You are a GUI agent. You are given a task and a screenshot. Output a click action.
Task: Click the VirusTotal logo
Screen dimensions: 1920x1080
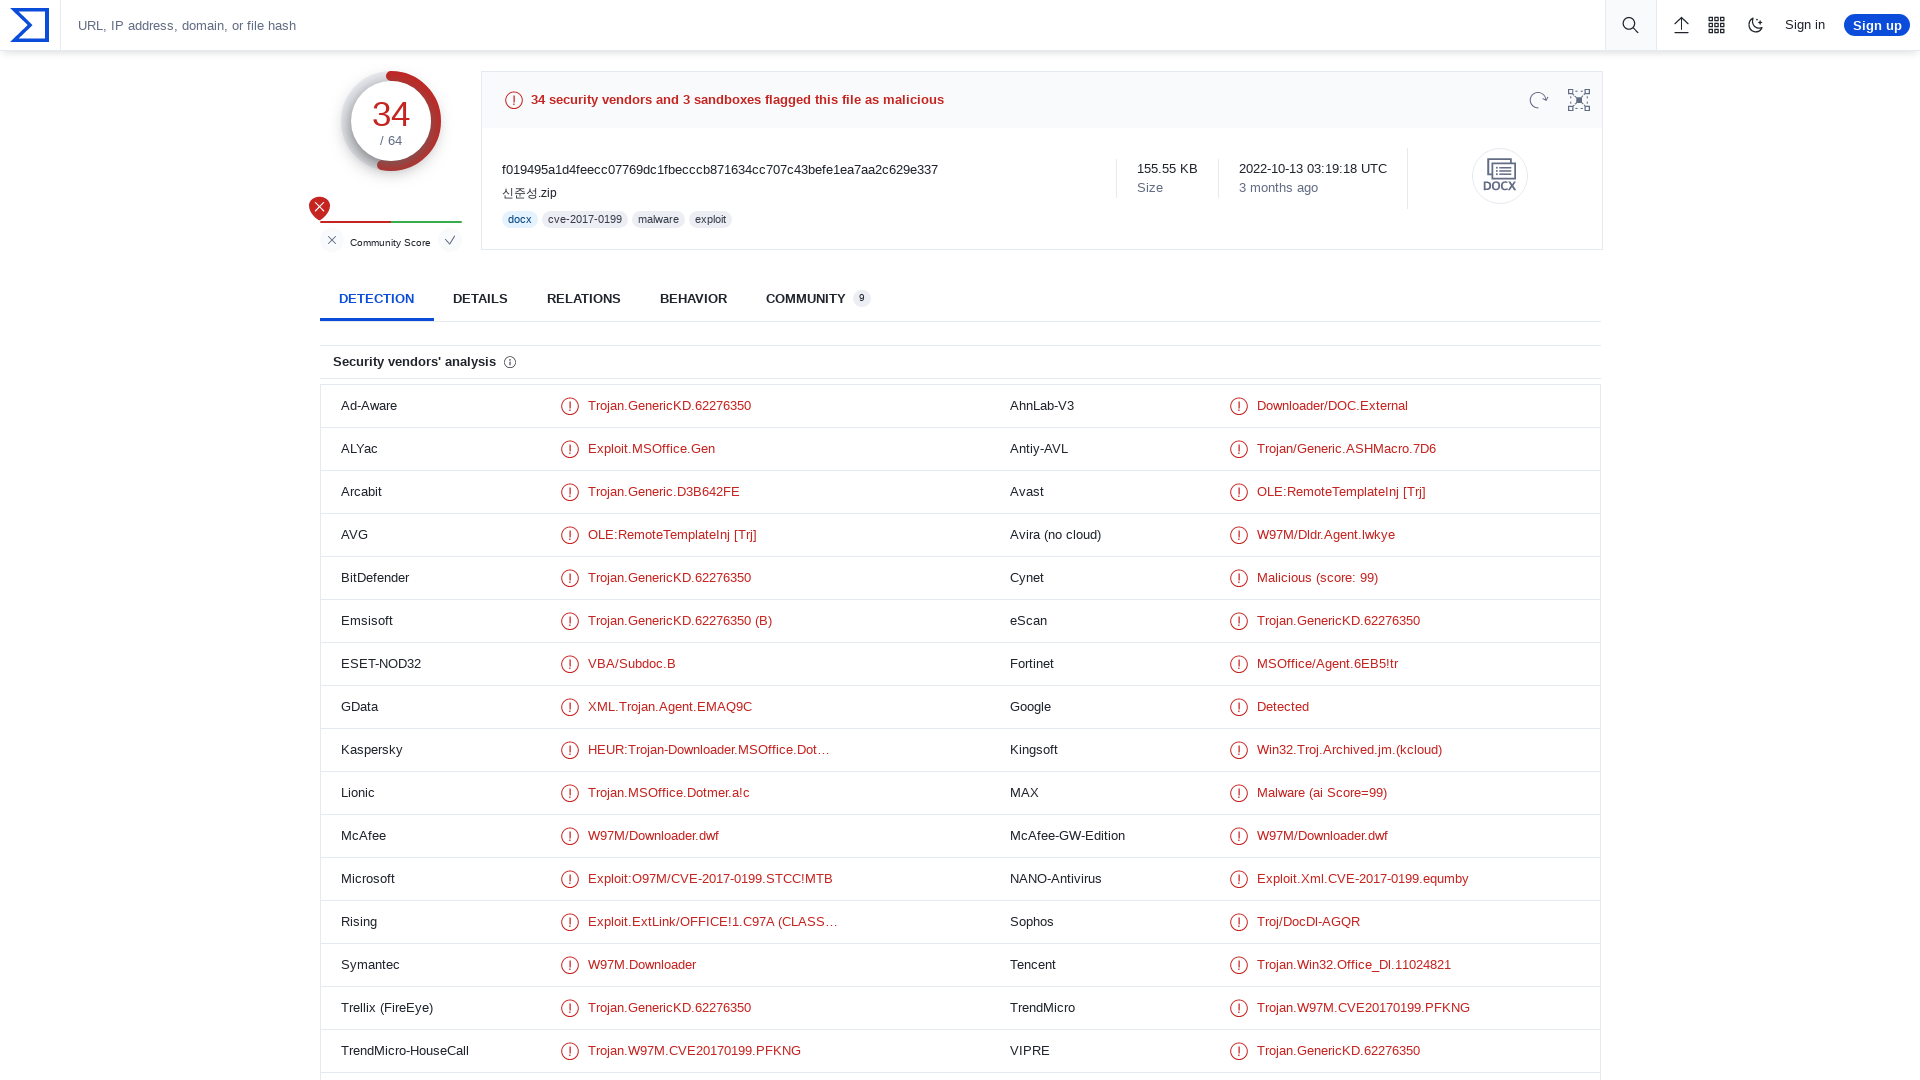coord(29,25)
